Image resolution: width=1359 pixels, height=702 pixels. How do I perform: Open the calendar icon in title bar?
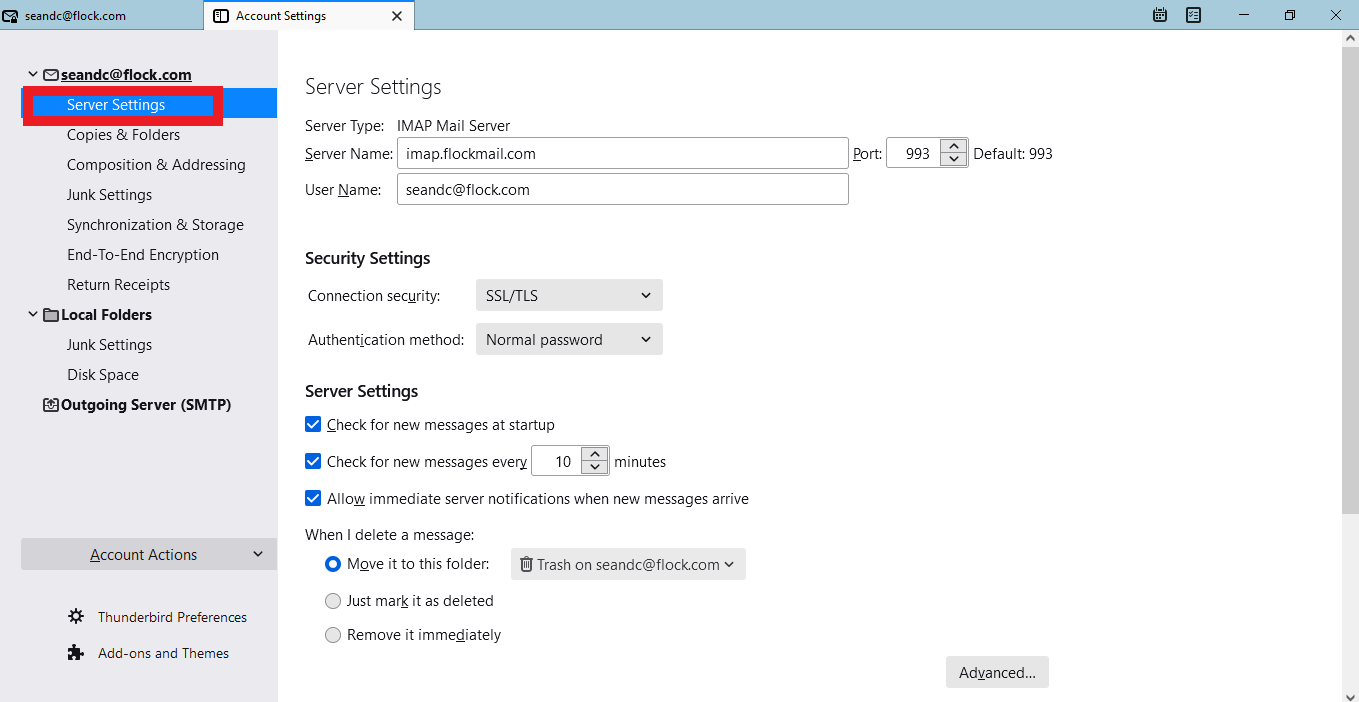pyautogui.click(x=1160, y=15)
